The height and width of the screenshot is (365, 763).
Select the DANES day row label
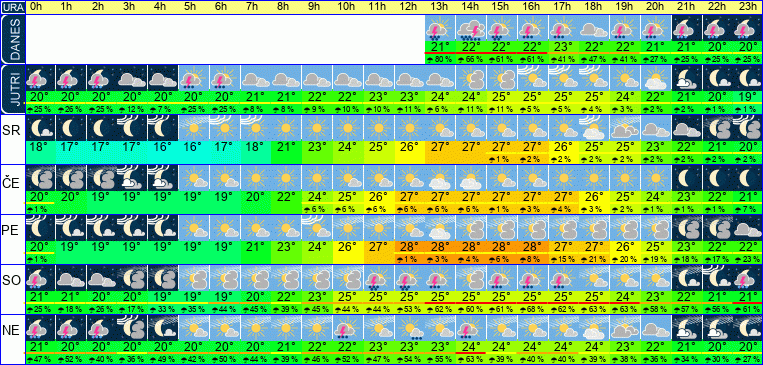[x=12, y=39]
